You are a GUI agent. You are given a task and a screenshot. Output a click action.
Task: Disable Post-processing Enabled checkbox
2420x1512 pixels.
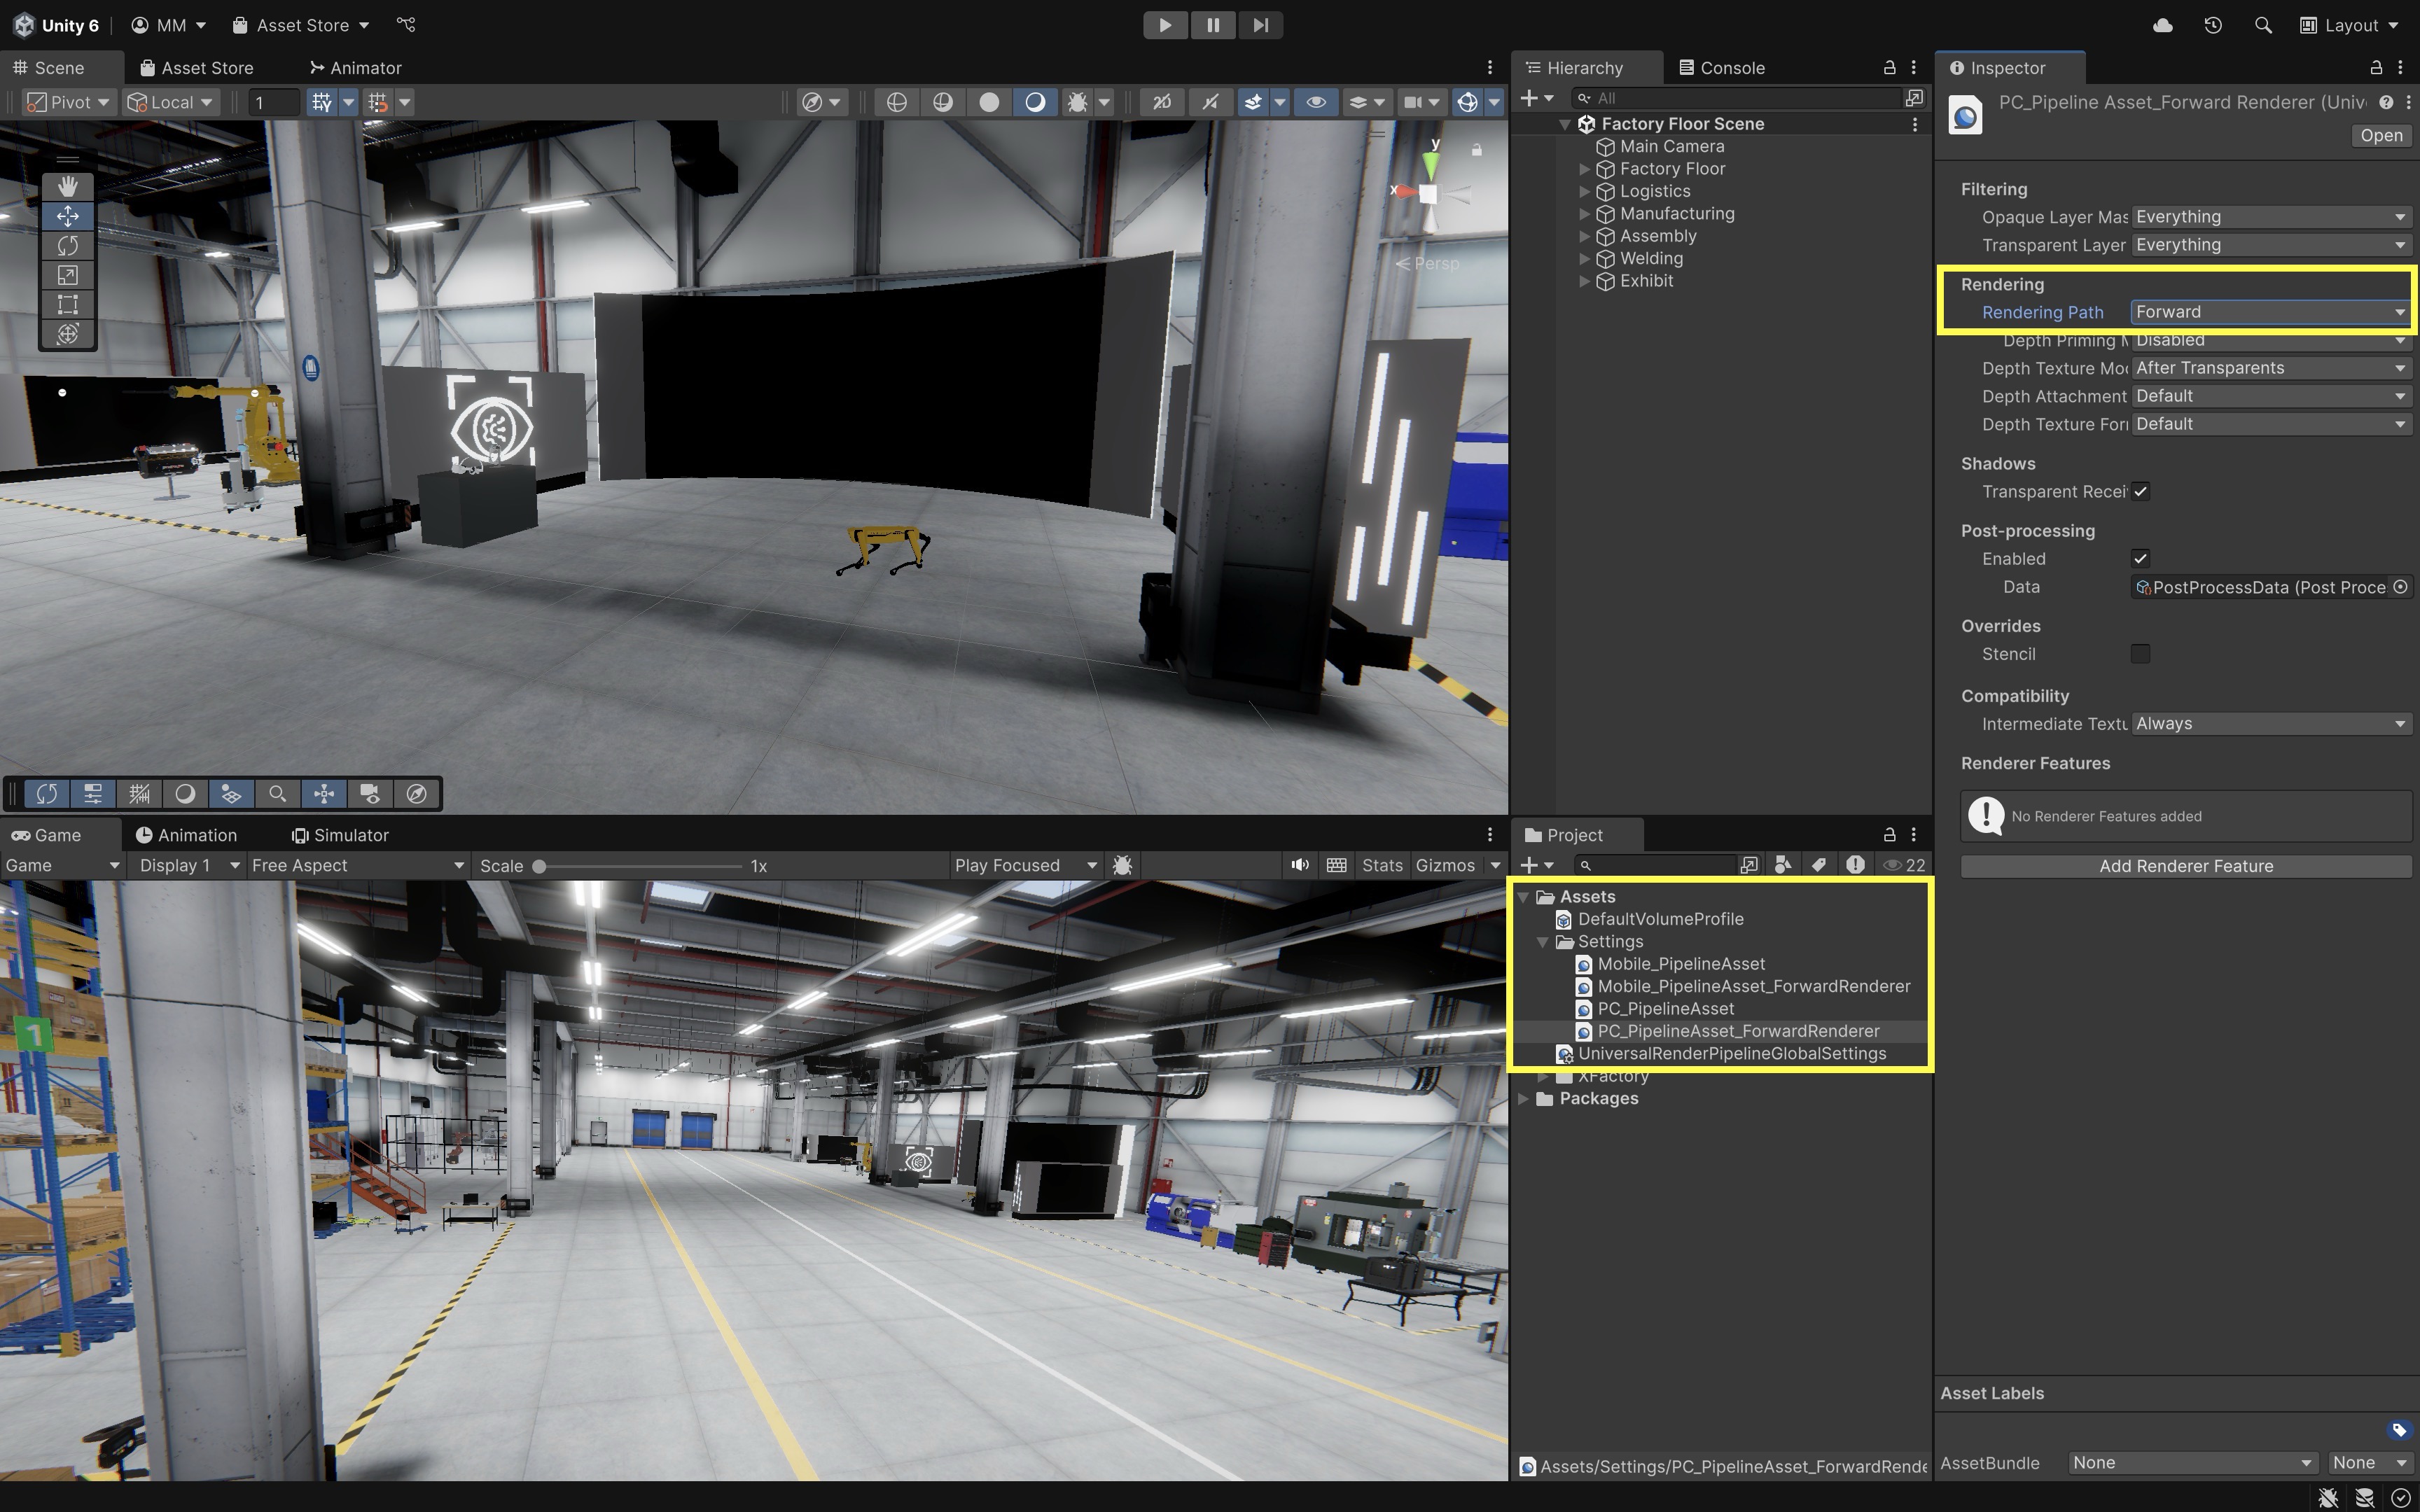coord(2140,559)
